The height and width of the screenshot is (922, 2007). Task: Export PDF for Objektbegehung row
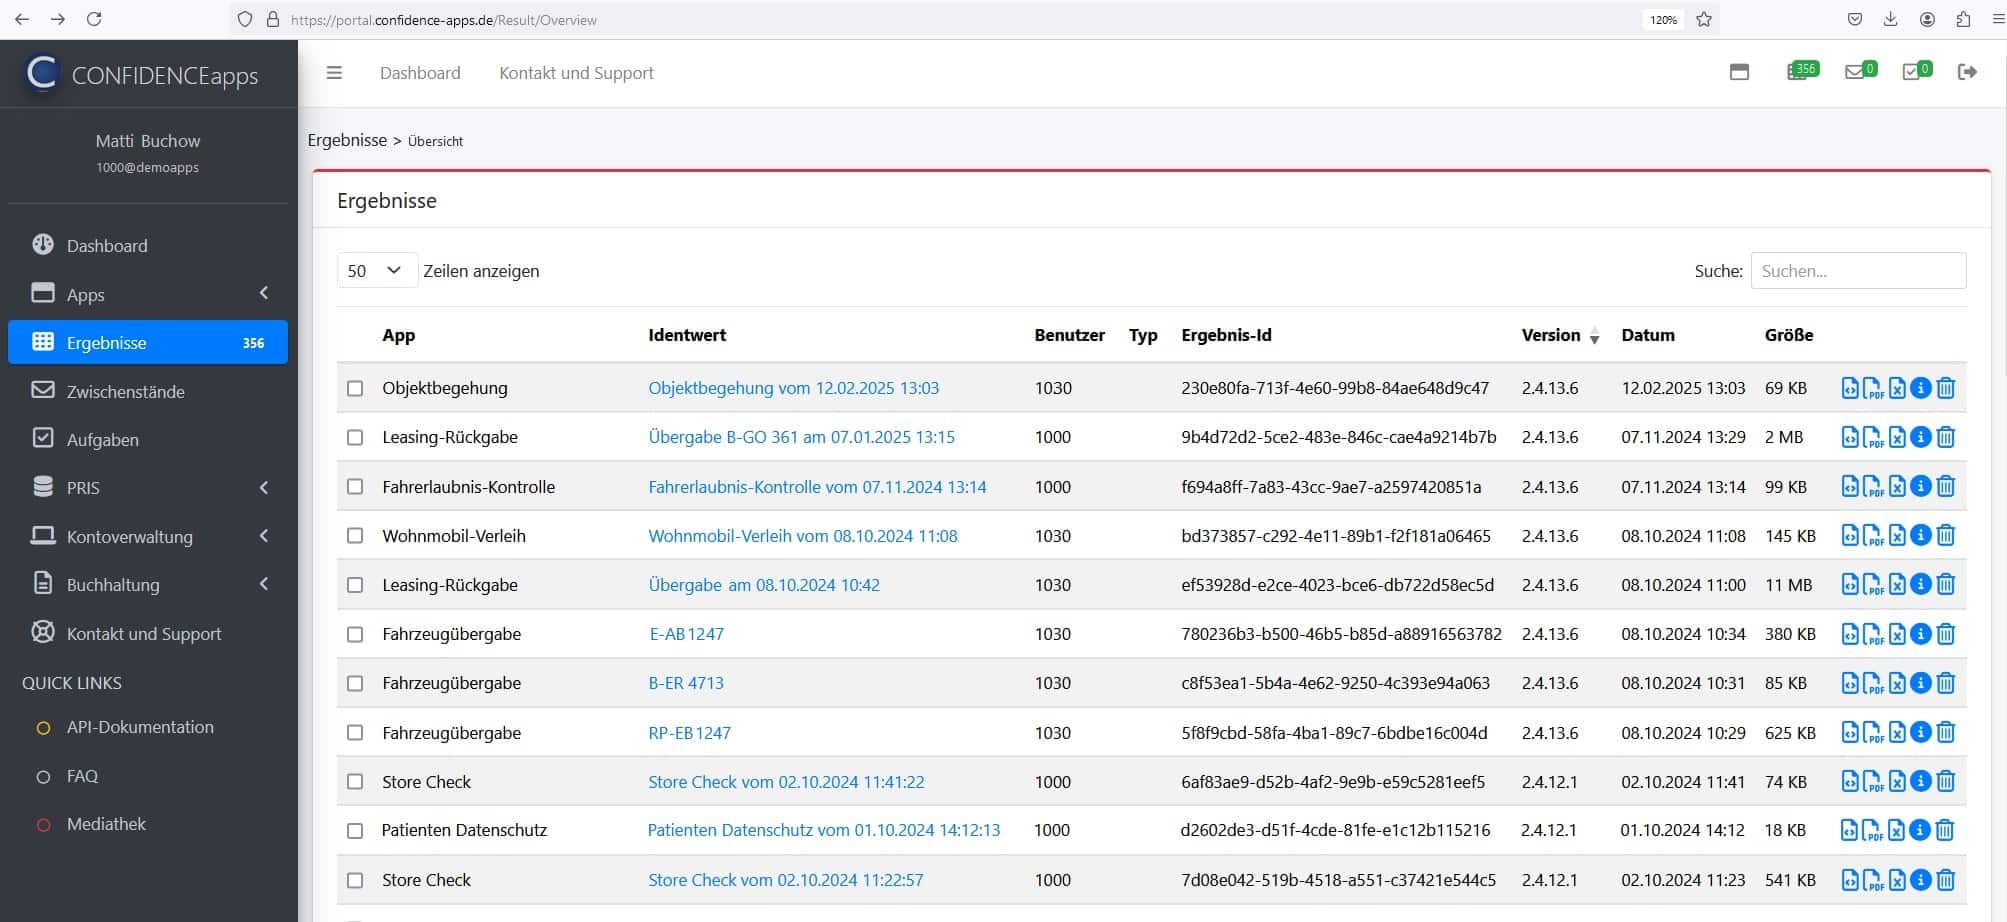tap(1872, 388)
